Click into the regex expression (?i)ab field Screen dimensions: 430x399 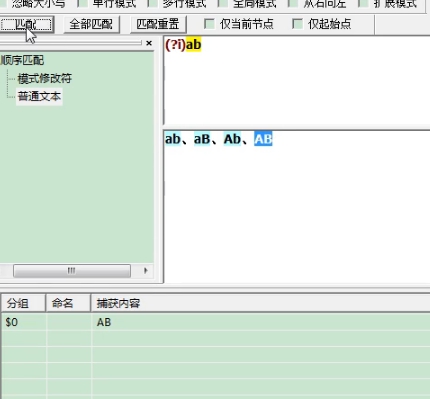(297, 80)
